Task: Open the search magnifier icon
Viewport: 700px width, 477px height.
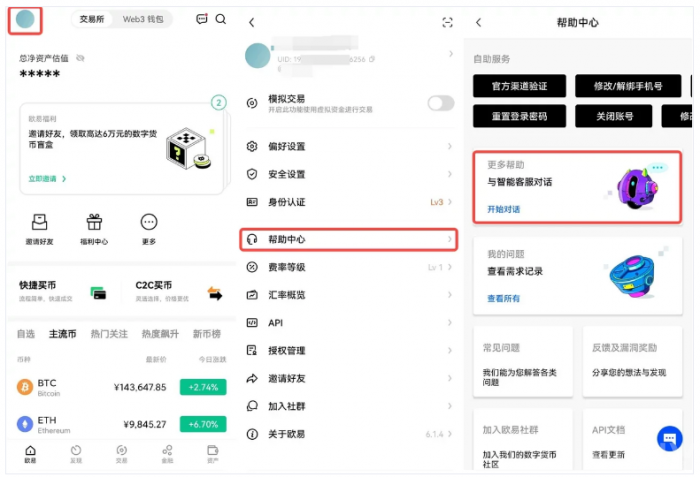Action: 221,19
